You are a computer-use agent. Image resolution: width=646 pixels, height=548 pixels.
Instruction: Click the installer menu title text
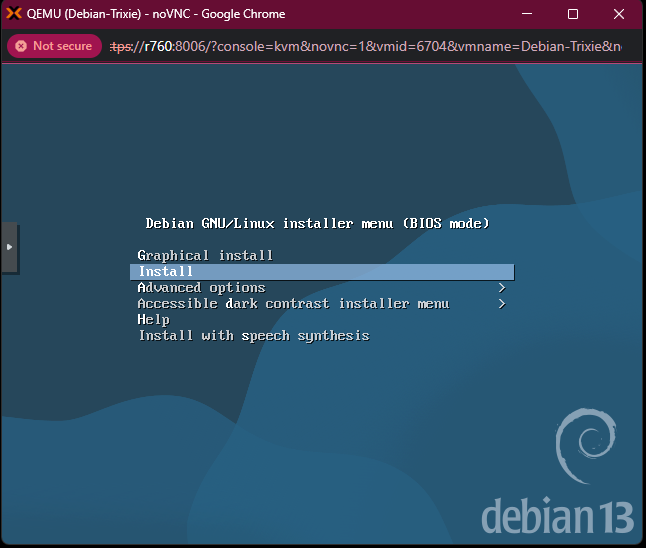pos(317,223)
